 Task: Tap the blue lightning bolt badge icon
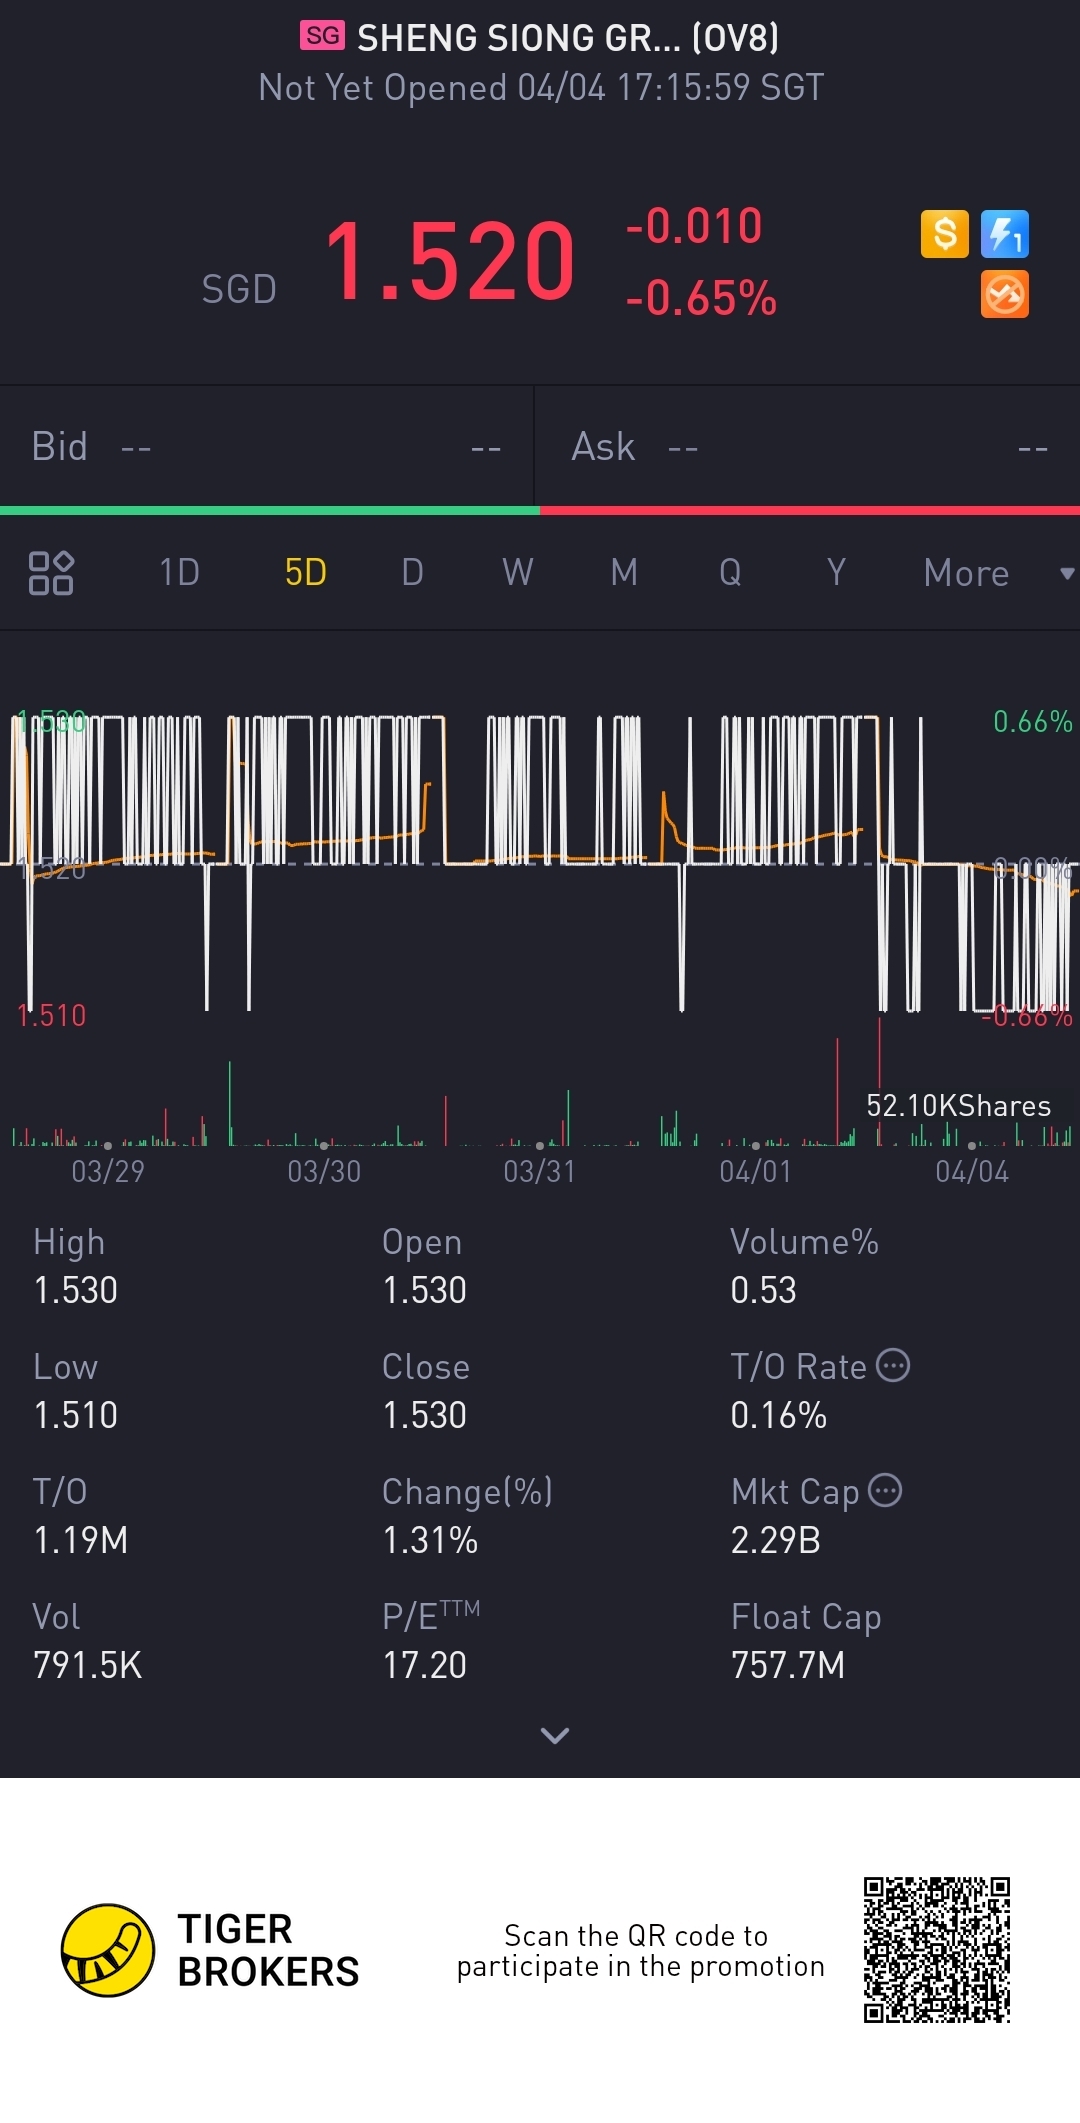[x=1005, y=234]
